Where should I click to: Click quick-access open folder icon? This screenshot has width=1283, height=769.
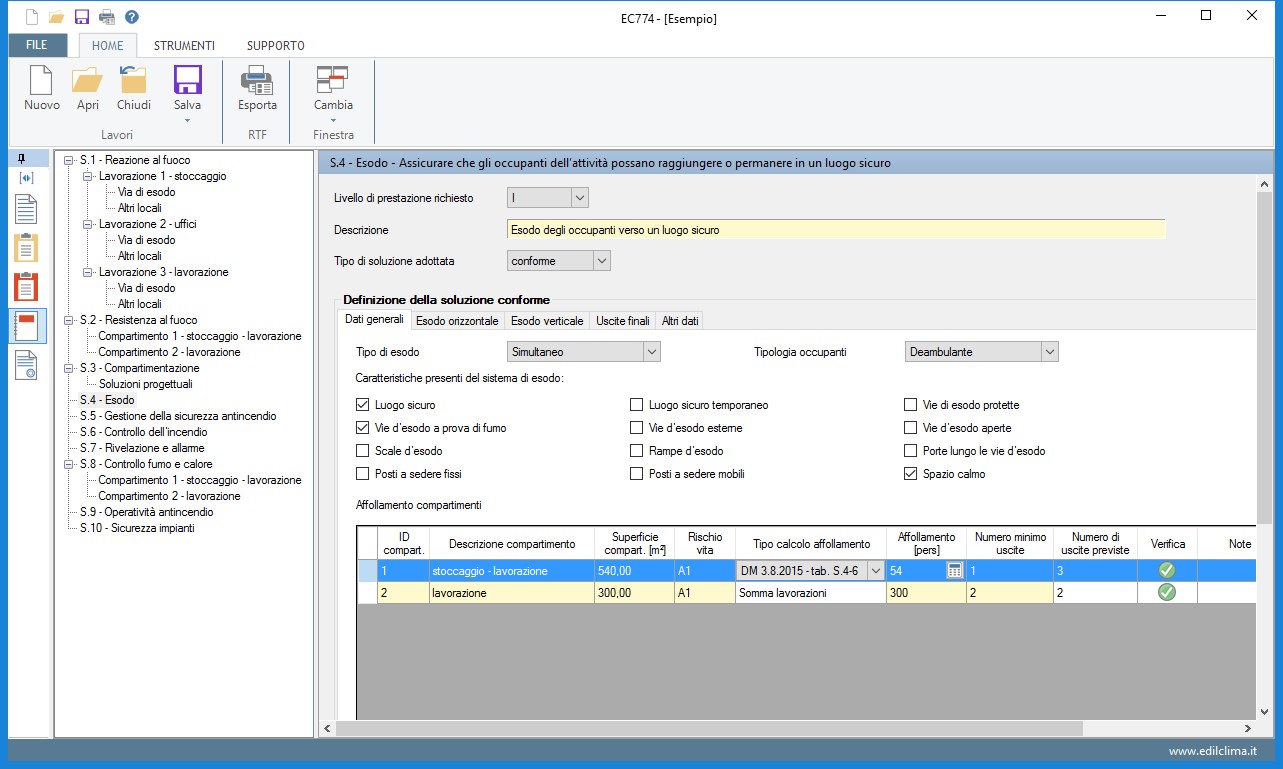coord(57,17)
